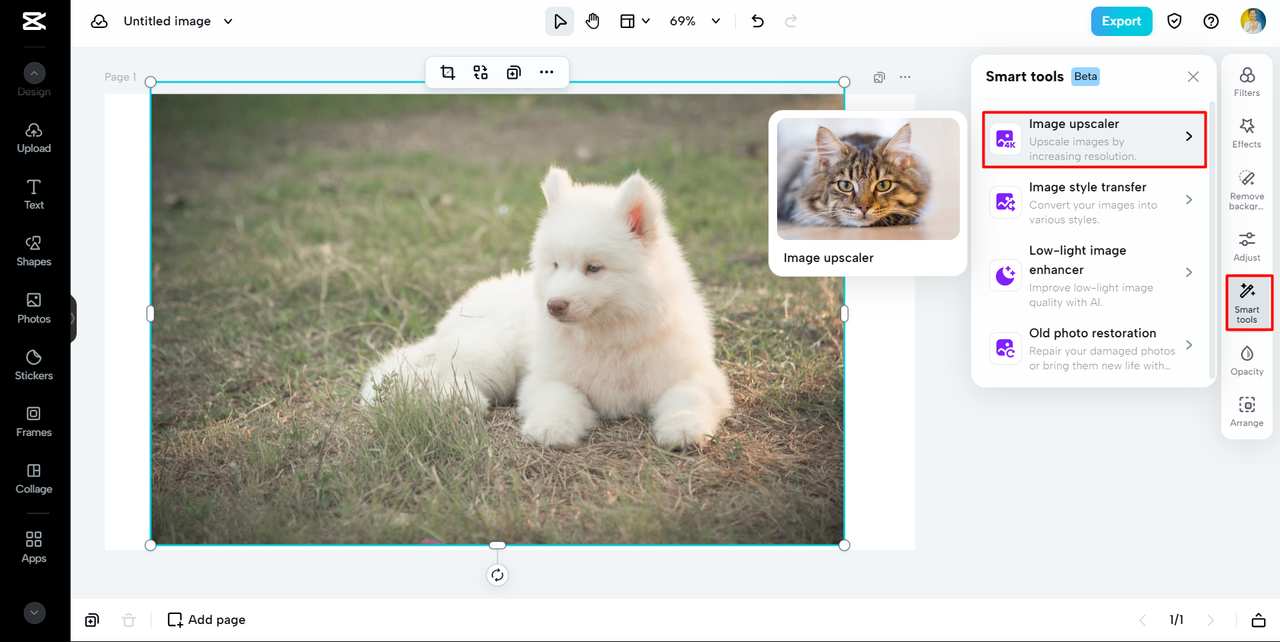Open the Stickers panel
The width and height of the screenshot is (1280, 642).
(34, 365)
